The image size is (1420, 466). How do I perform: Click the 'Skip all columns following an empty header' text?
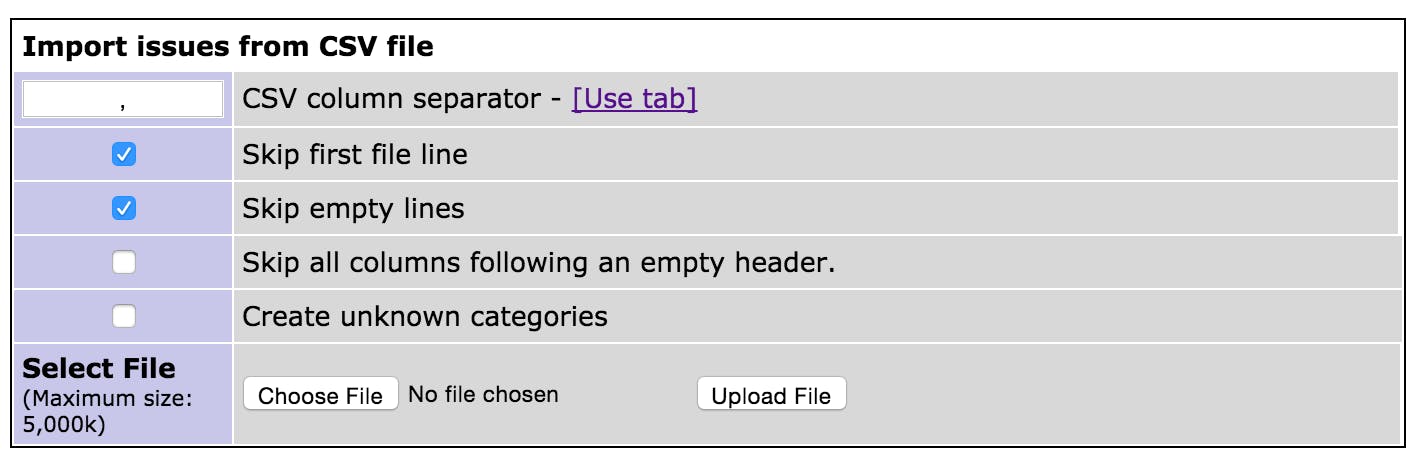538,263
